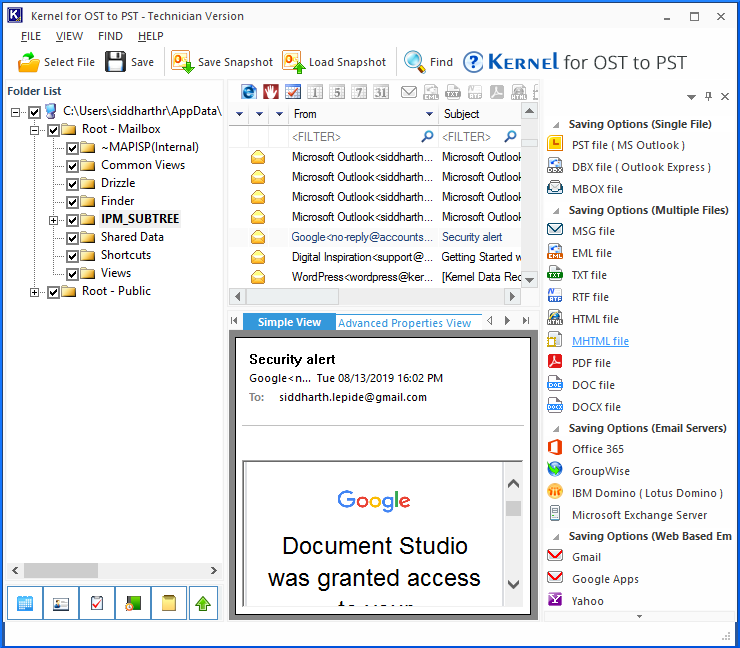Click the search icon in From filter
The width and height of the screenshot is (740, 648).
point(427,136)
